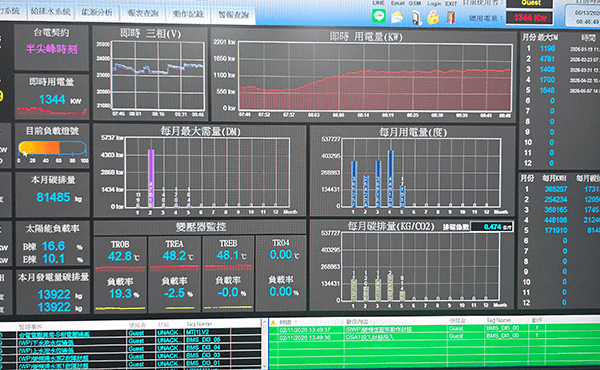The height and width of the screenshot is (370, 600).
Task: Click month 3 KWH value 368165
Action: pyautogui.click(x=556, y=210)
